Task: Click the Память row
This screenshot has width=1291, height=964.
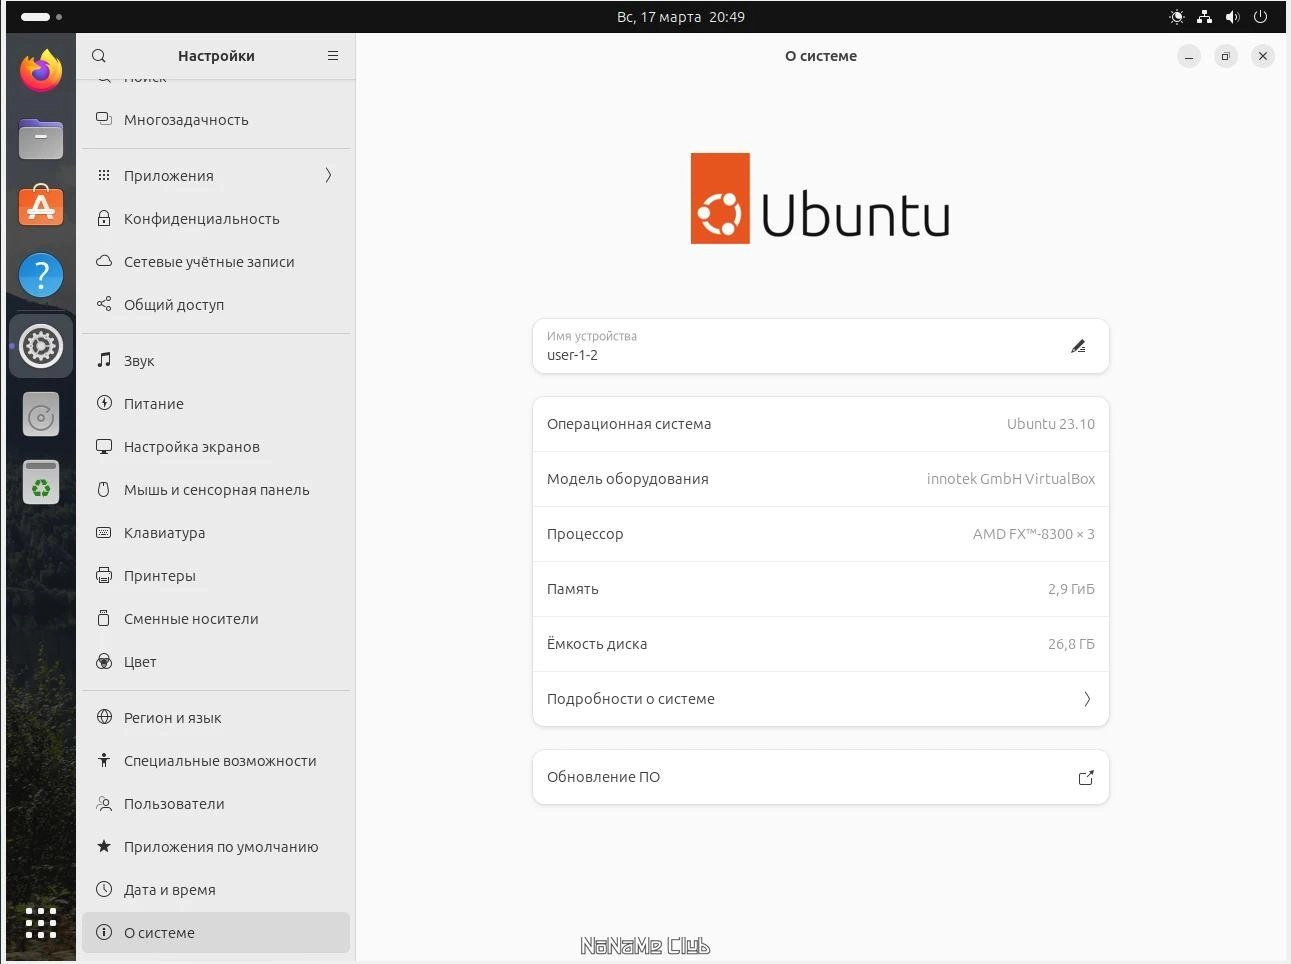Action: point(821,589)
